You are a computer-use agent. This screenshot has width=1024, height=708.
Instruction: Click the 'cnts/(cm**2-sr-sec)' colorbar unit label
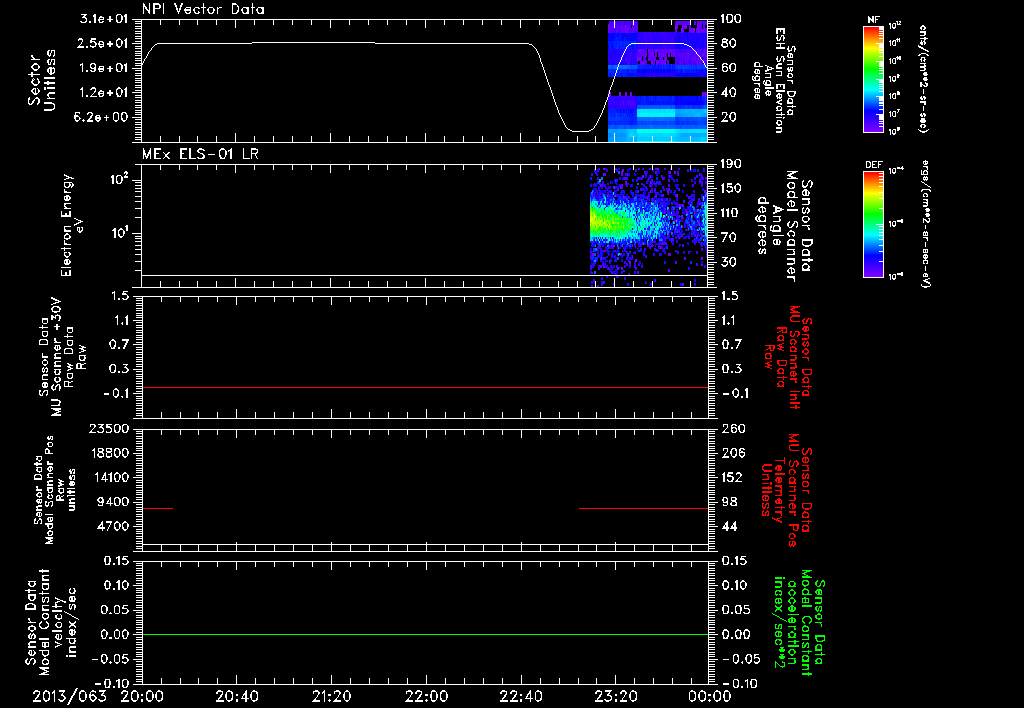(x=923, y=79)
